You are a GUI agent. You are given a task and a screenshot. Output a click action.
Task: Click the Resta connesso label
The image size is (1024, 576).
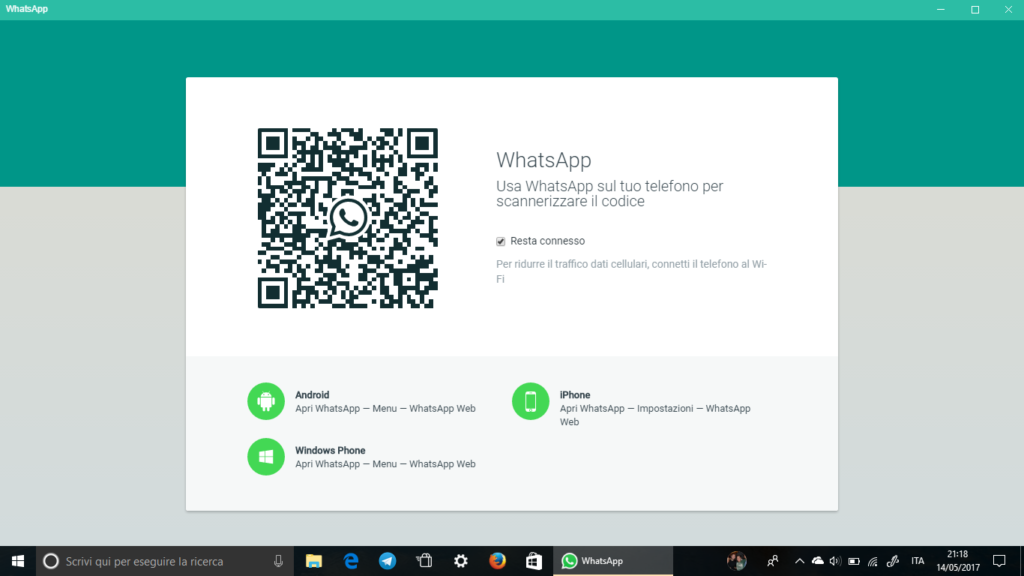547,241
